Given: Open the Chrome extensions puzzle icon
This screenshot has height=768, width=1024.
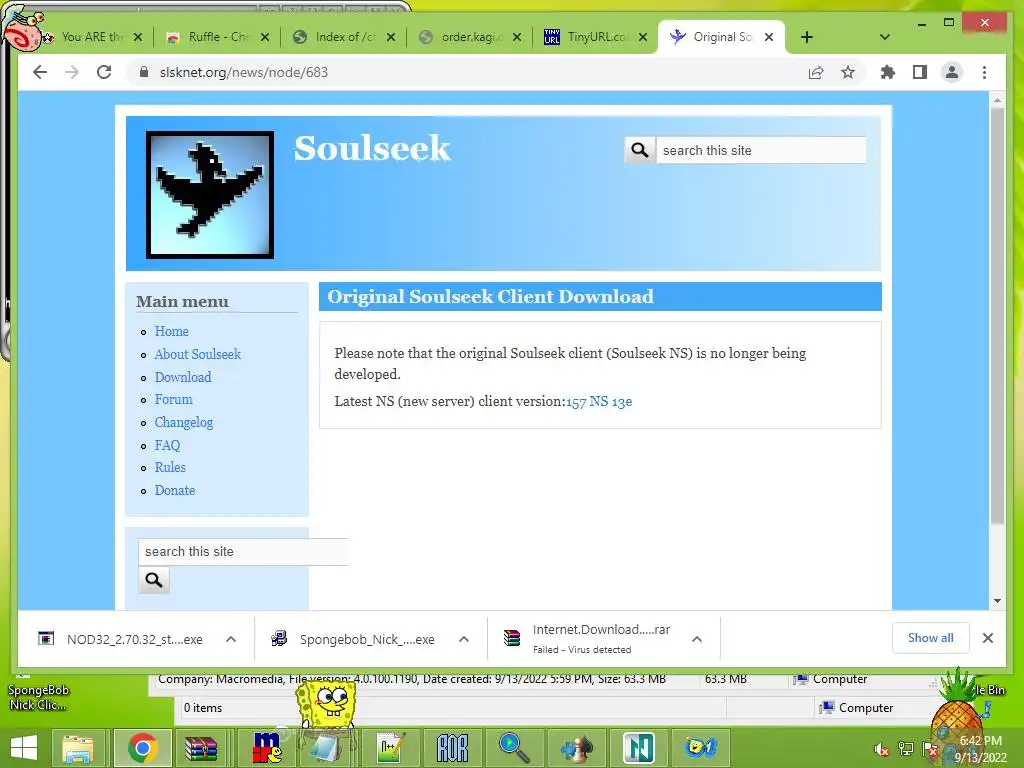Looking at the screenshot, I should (888, 72).
